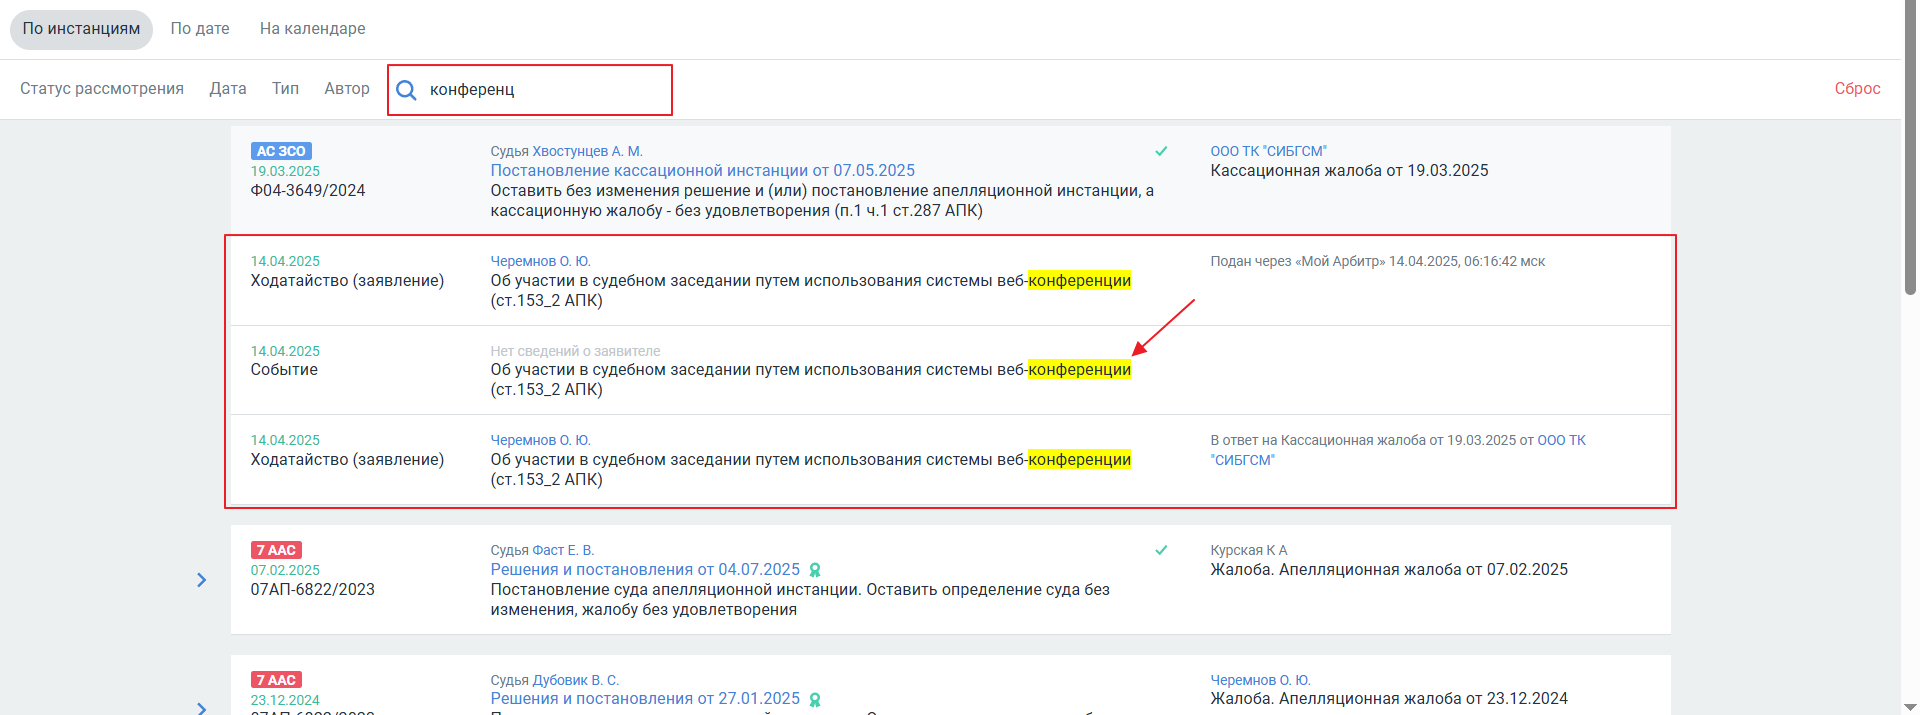Viewport: 1920px width, 715px height.
Task: Expand the 23.12.2024 appeal case row
Action: point(202,707)
